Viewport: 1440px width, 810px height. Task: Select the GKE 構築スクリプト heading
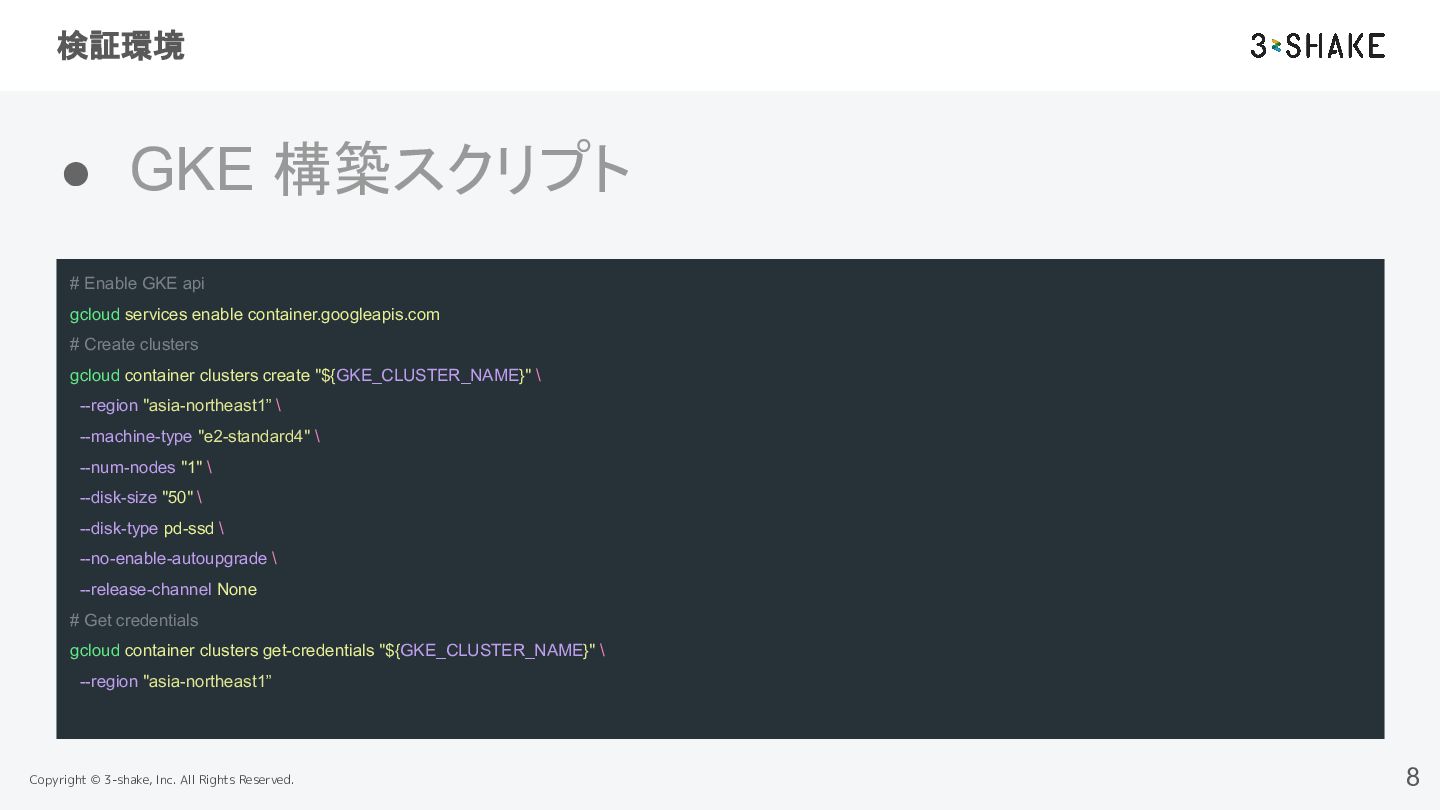(381, 169)
